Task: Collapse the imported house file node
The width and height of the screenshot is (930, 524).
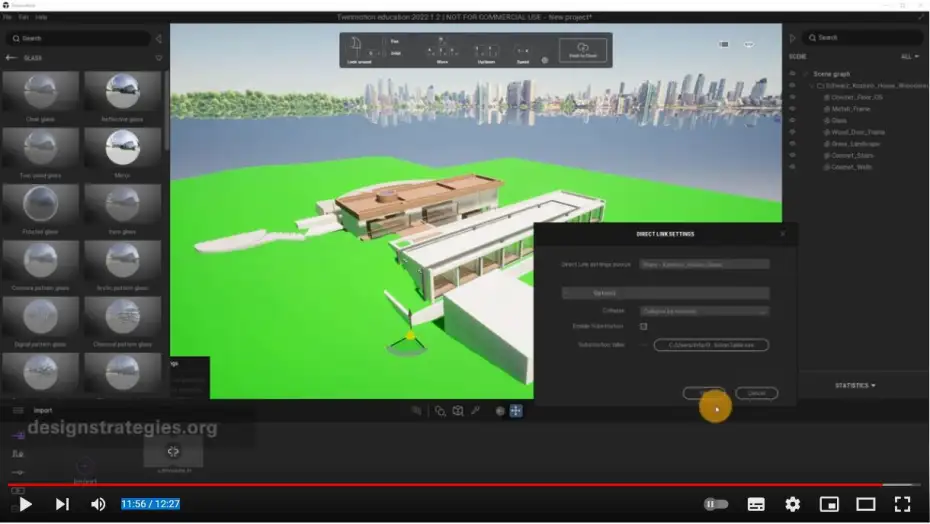Action: [812, 85]
